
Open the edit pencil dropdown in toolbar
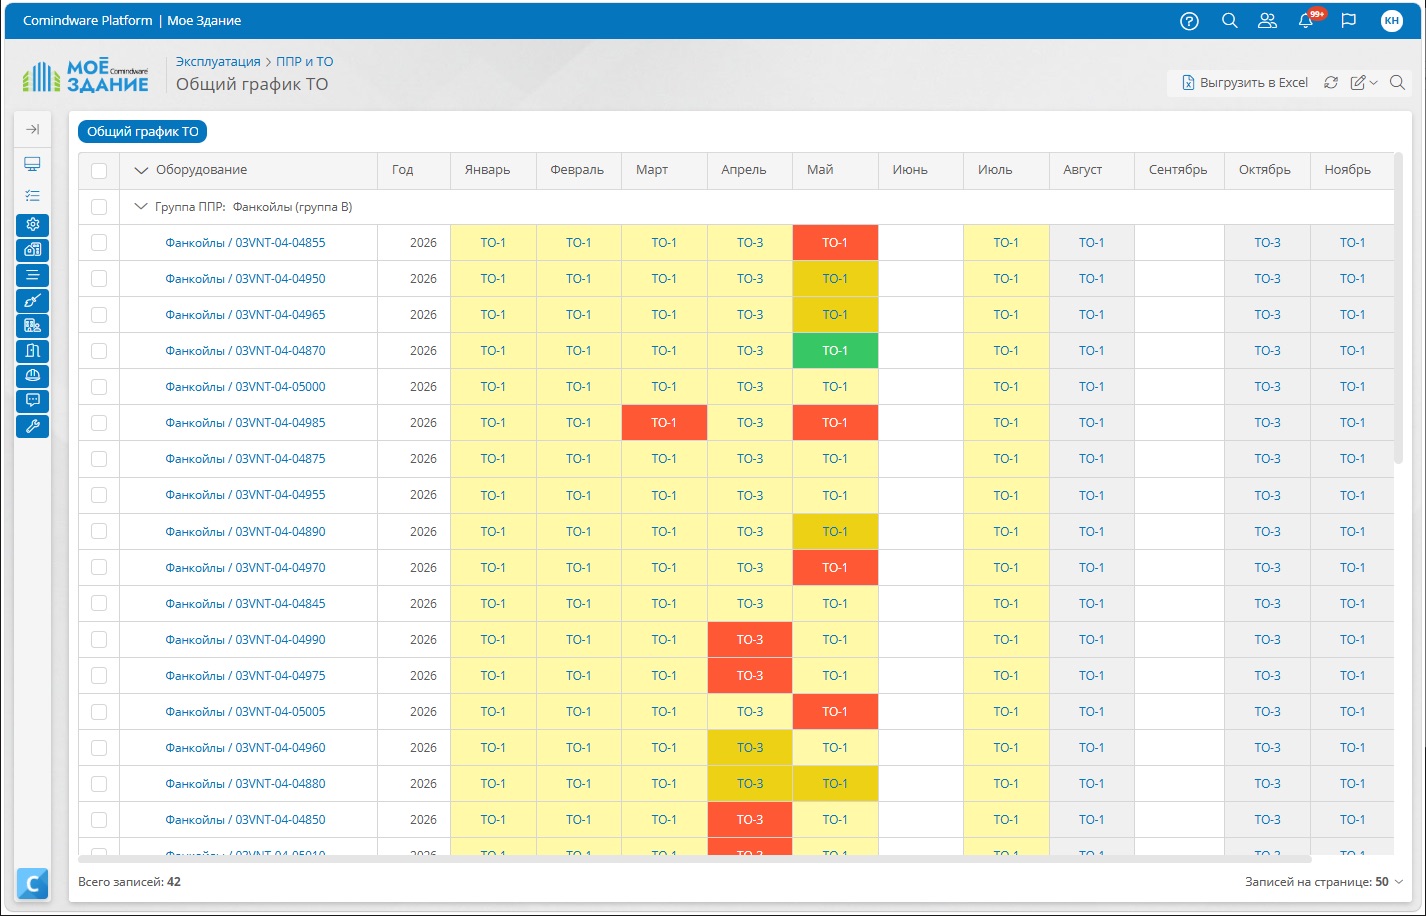coord(1364,83)
